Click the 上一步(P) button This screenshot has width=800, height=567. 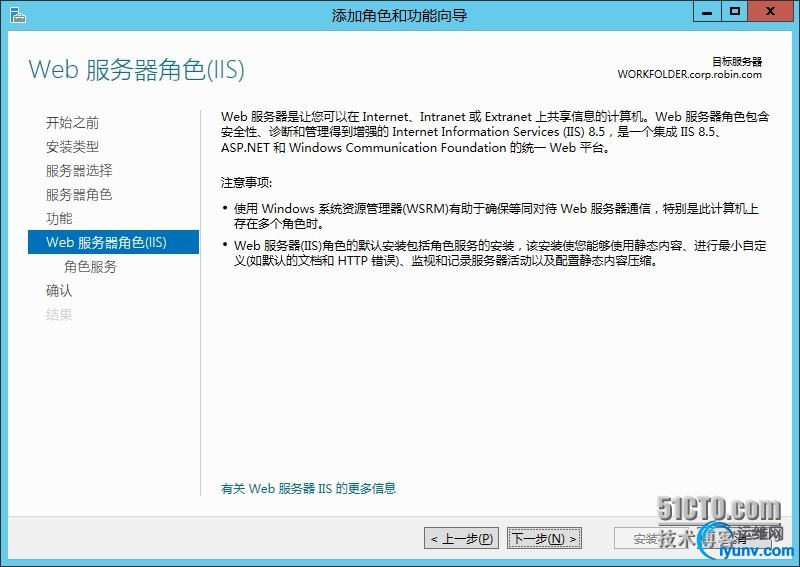[461, 538]
